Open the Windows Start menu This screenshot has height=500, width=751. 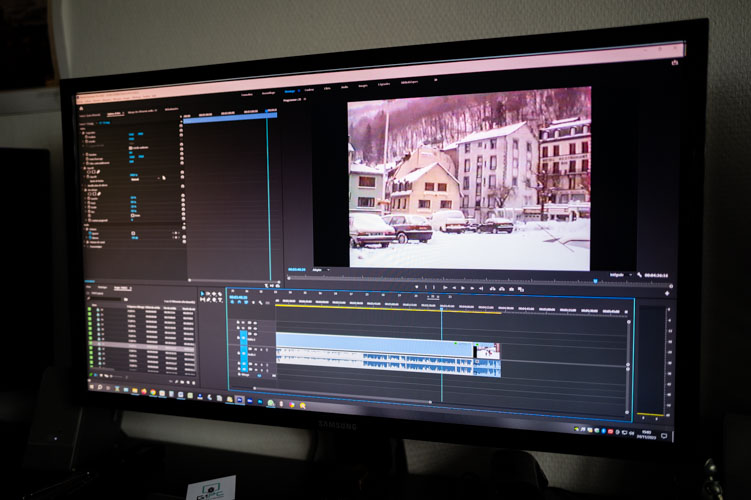point(91,387)
